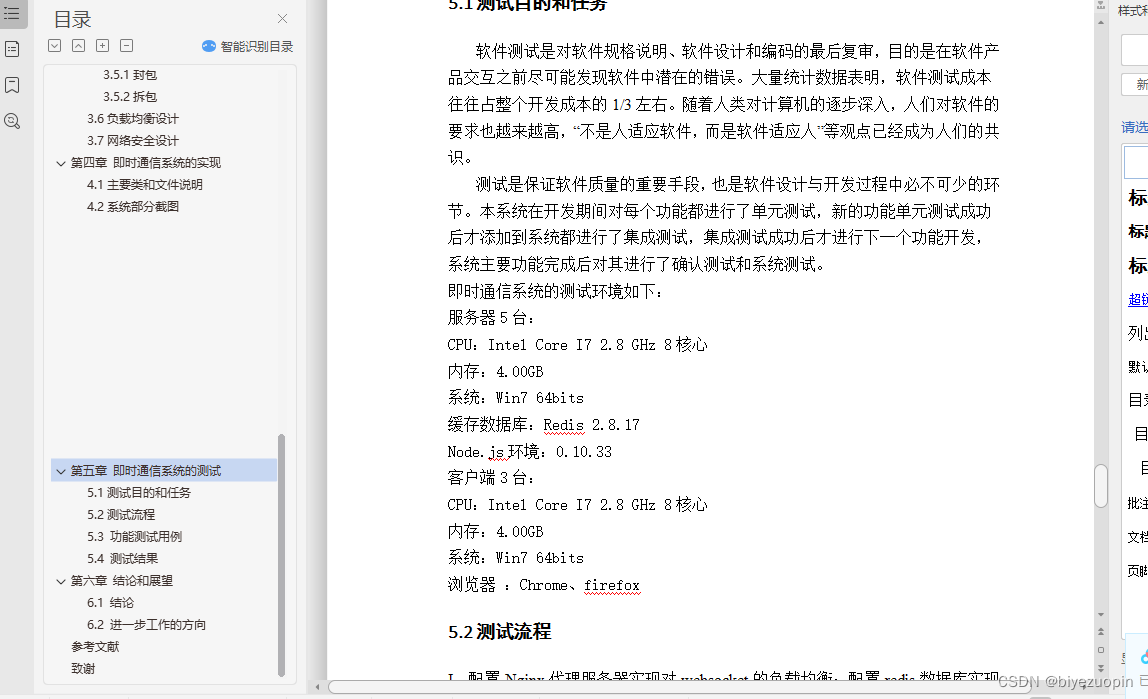Collapse 第四章 即时通信系统的实现 chapter

(61, 163)
